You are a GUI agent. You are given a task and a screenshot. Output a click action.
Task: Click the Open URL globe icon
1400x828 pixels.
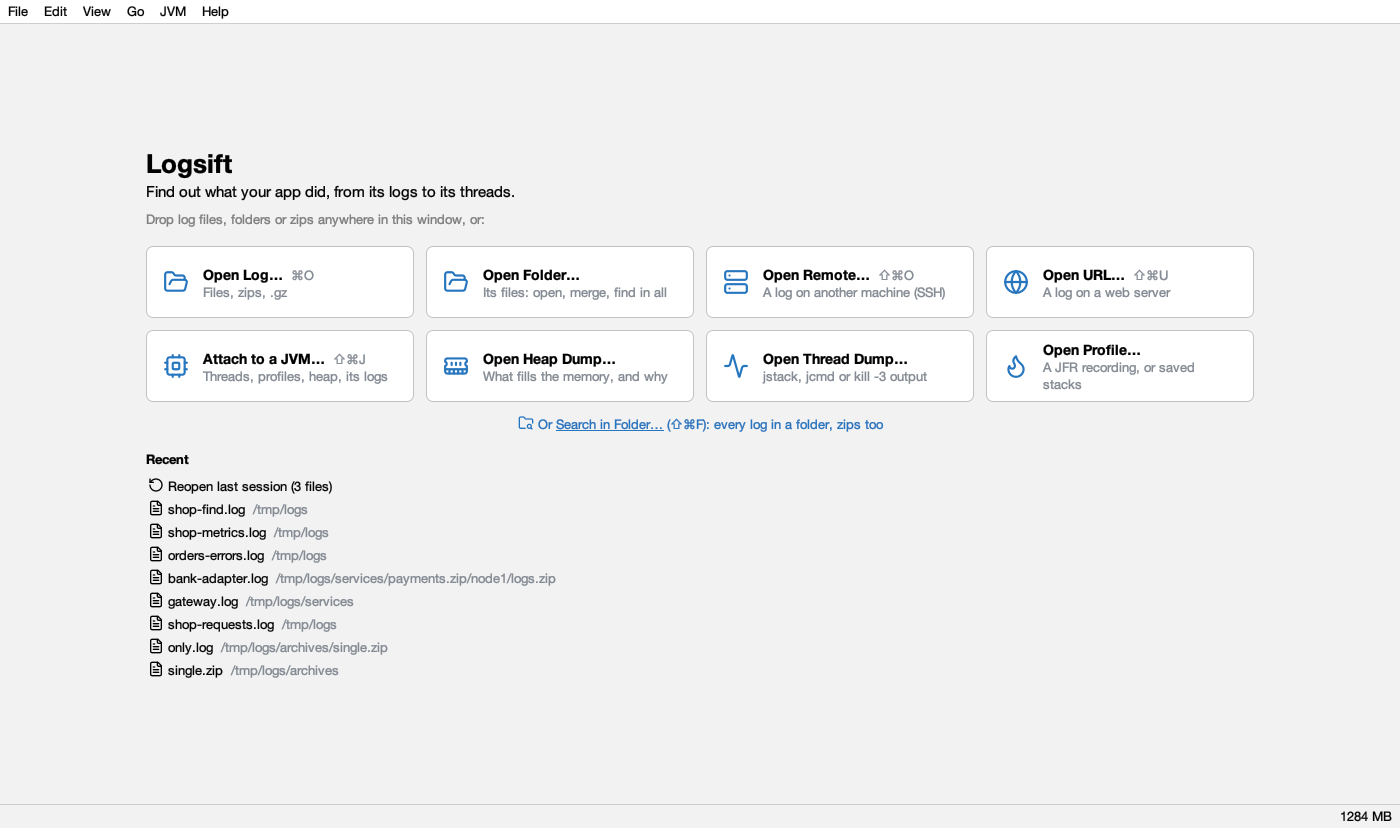pos(1016,282)
